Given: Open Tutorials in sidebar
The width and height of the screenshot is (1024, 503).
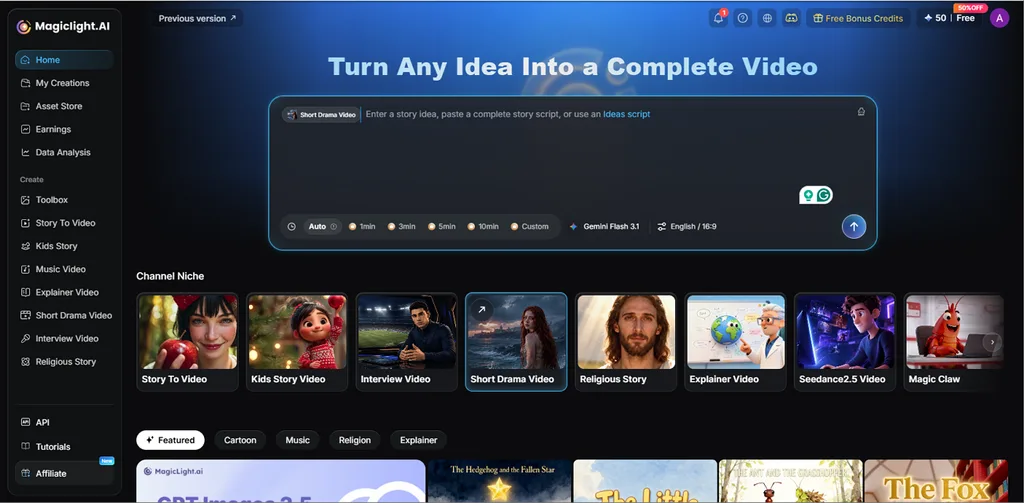Looking at the screenshot, I should (x=64, y=447).
